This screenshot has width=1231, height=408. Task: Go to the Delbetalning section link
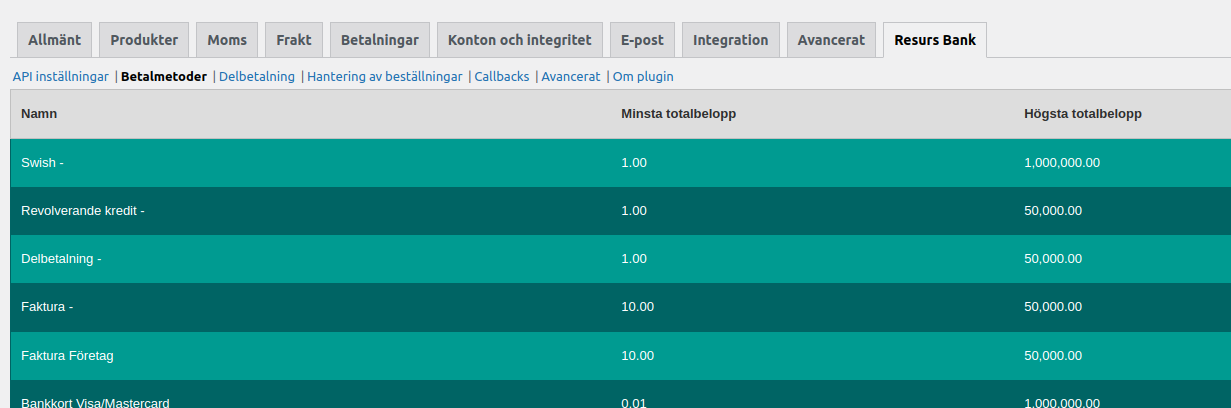point(257,76)
